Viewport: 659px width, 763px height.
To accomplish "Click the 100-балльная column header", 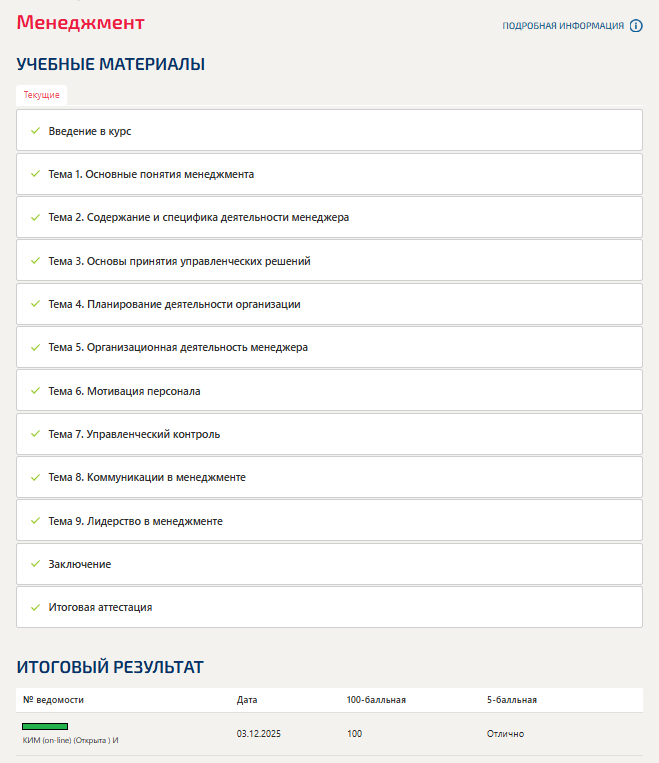I will (x=376, y=700).
